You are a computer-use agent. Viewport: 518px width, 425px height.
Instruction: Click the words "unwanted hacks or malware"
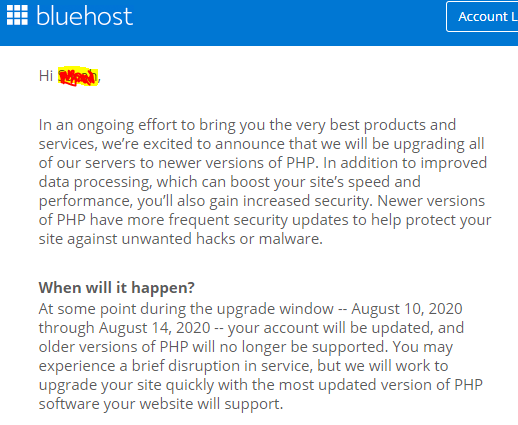tap(221, 239)
